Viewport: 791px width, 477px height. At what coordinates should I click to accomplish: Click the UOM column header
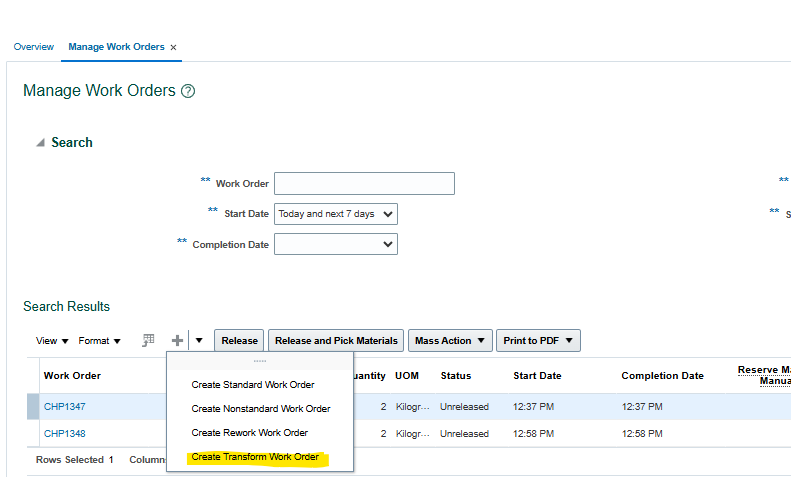(x=407, y=376)
